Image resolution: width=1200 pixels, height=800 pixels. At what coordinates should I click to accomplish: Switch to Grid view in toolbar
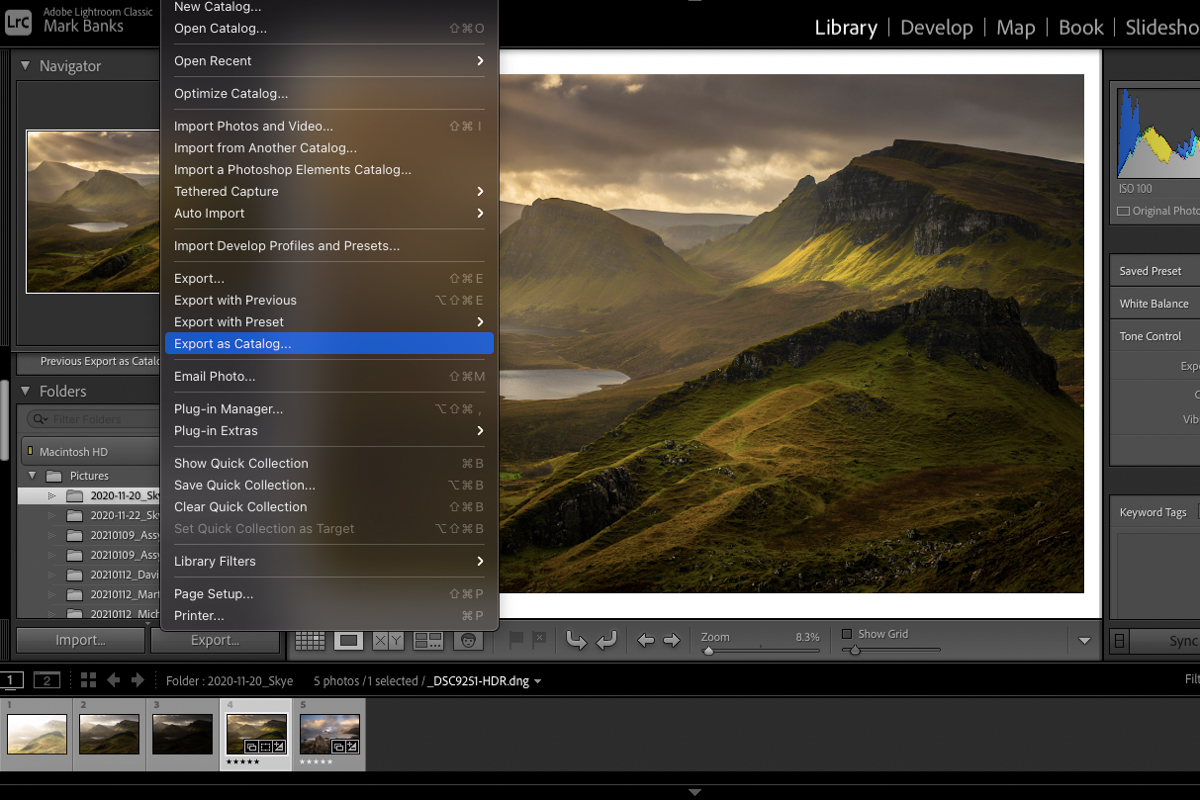pos(310,641)
